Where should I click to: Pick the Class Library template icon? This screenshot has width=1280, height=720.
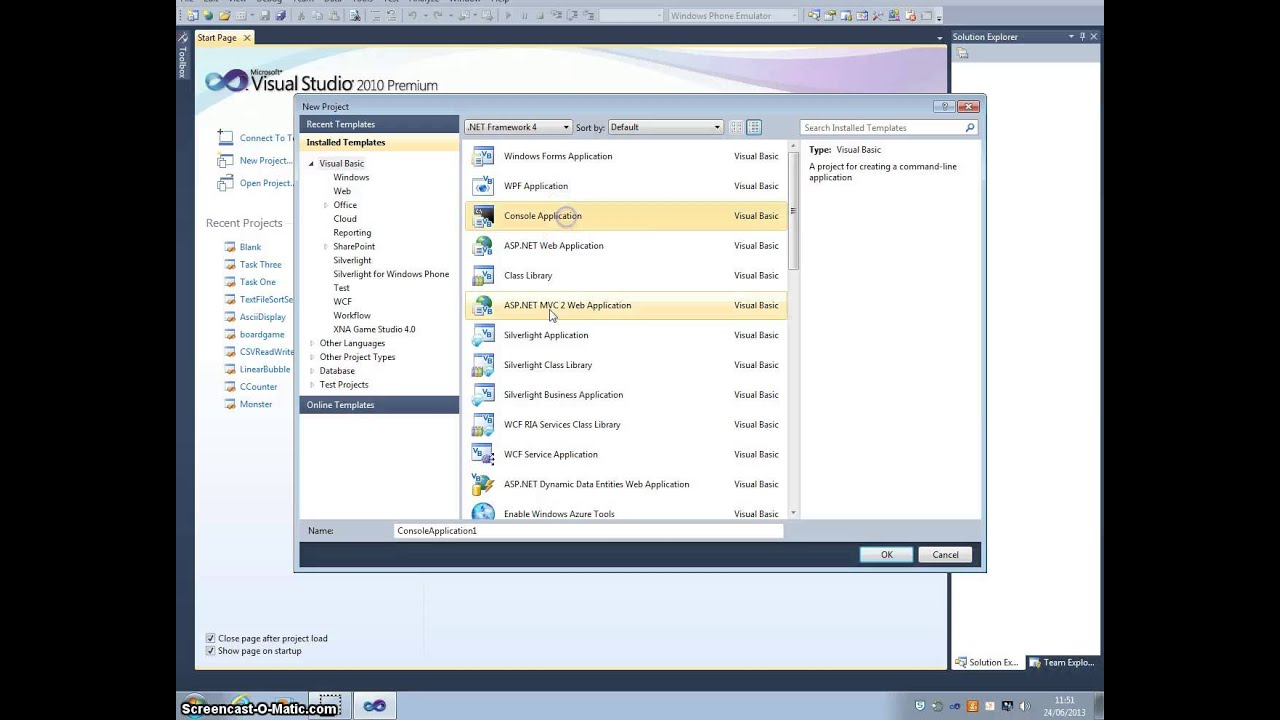(x=483, y=276)
